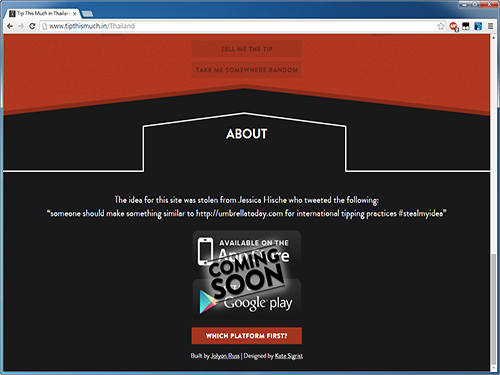Click the ABOUT heading

click(x=247, y=134)
